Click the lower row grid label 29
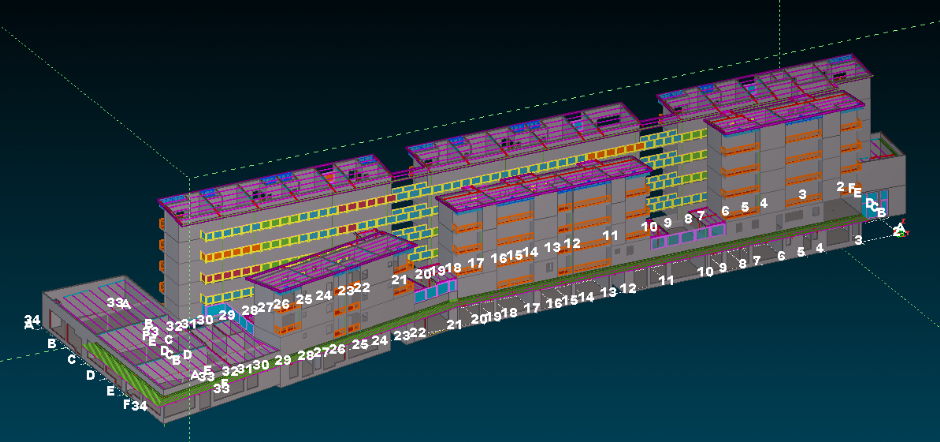Viewport: 940px width, 442px height. coord(283,359)
